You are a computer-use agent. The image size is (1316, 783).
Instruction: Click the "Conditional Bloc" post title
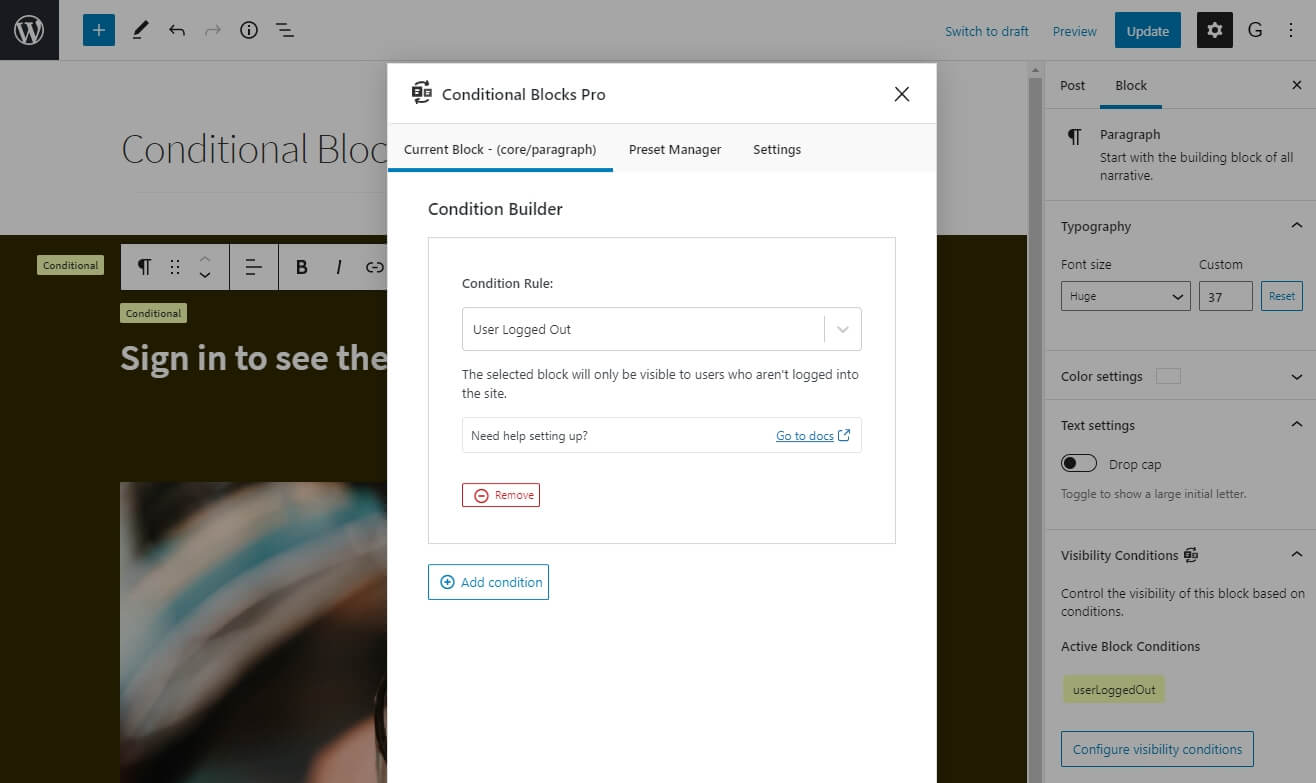click(x=254, y=149)
